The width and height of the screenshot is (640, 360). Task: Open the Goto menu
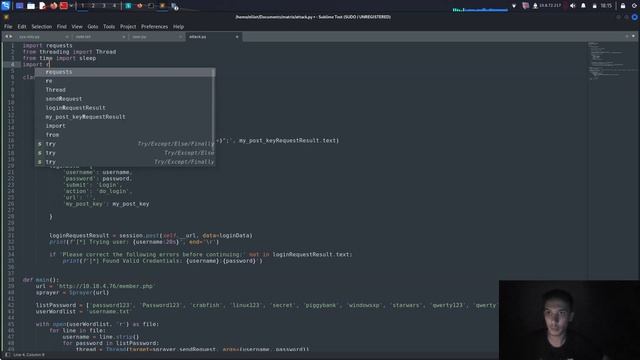(x=93, y=27)
